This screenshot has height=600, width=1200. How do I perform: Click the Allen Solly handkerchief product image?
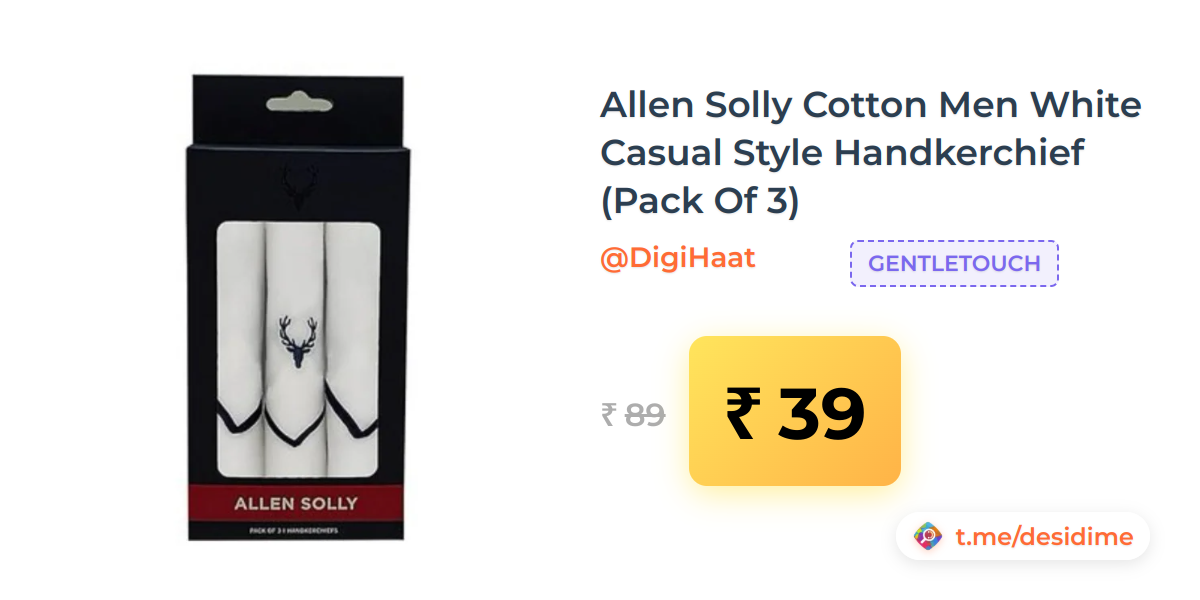pos(296,308)
